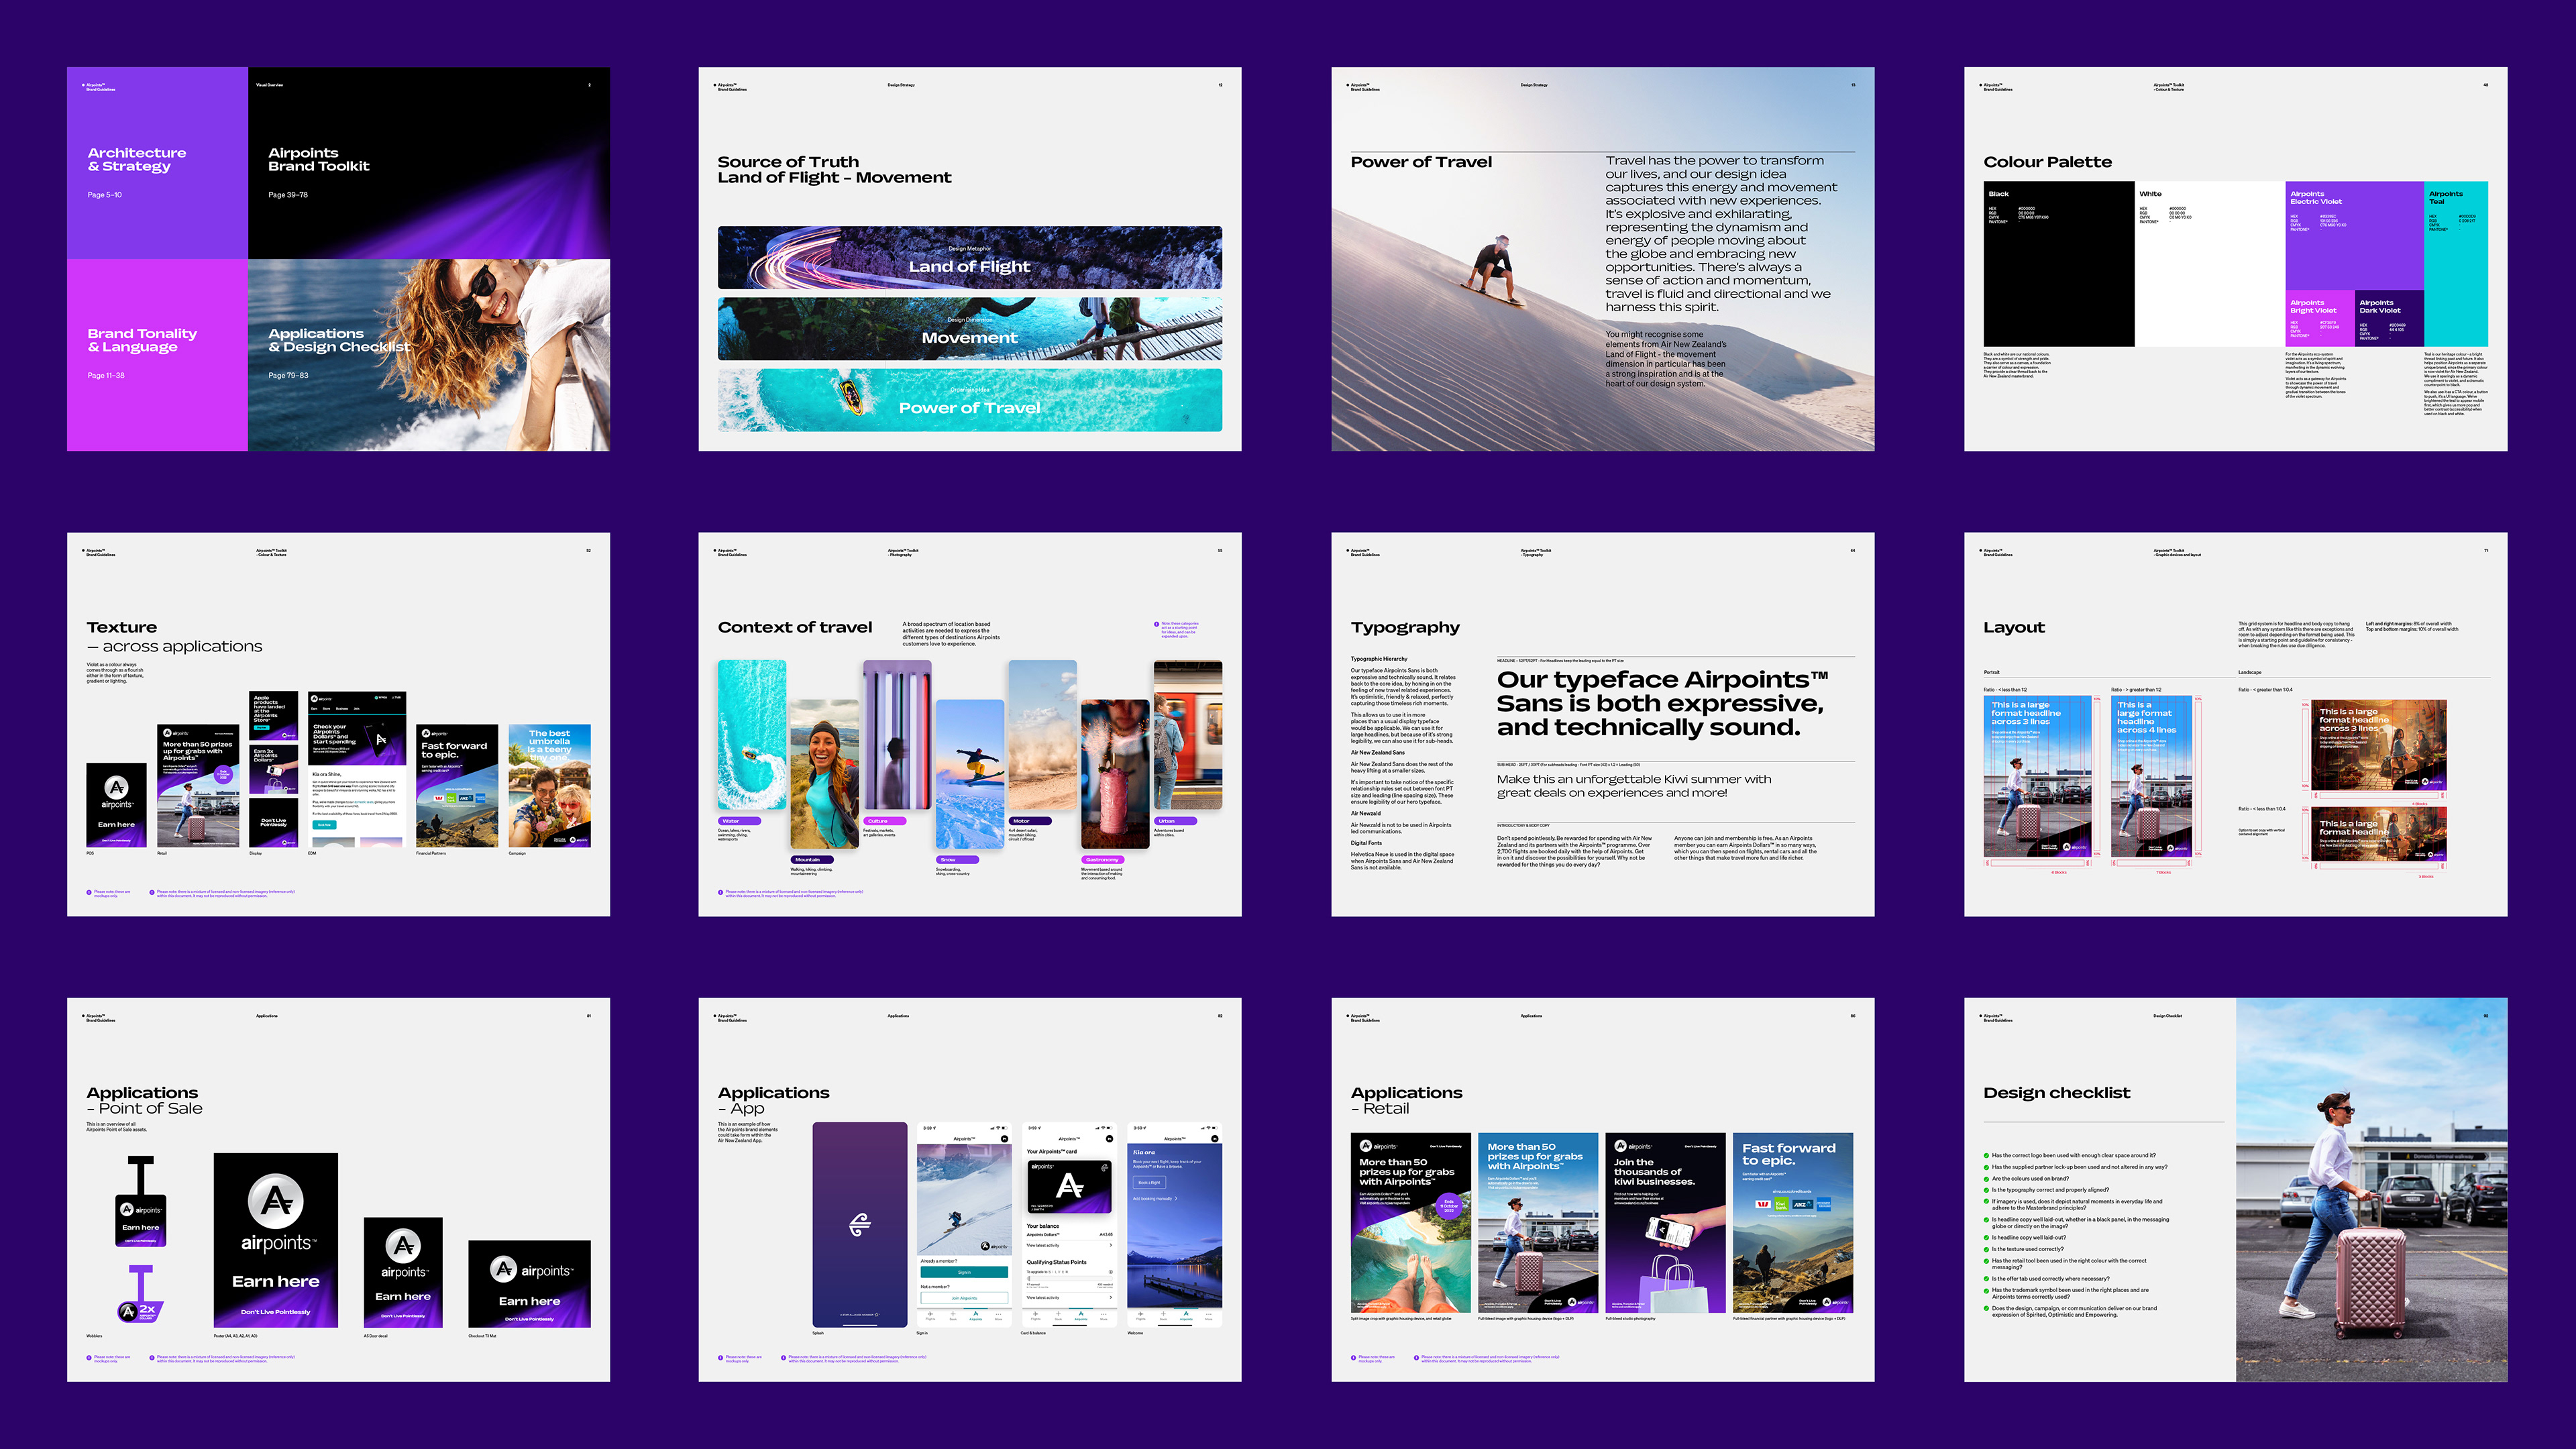Screen dimensions: 2576x1449
Task: Select the checkout till mat Earn here
Action: tap(529, 1284)
